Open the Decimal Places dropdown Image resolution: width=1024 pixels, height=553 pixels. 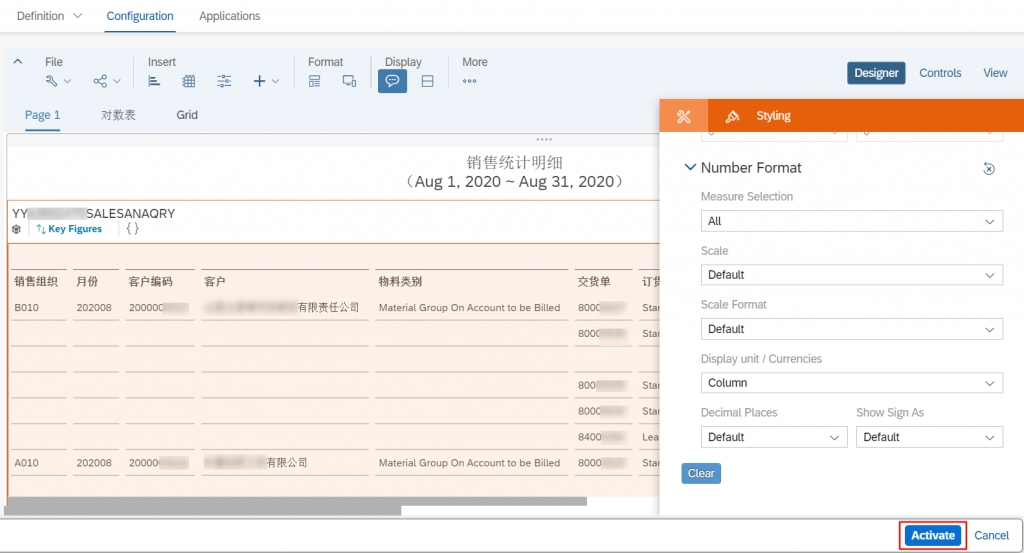pos(774,437)
